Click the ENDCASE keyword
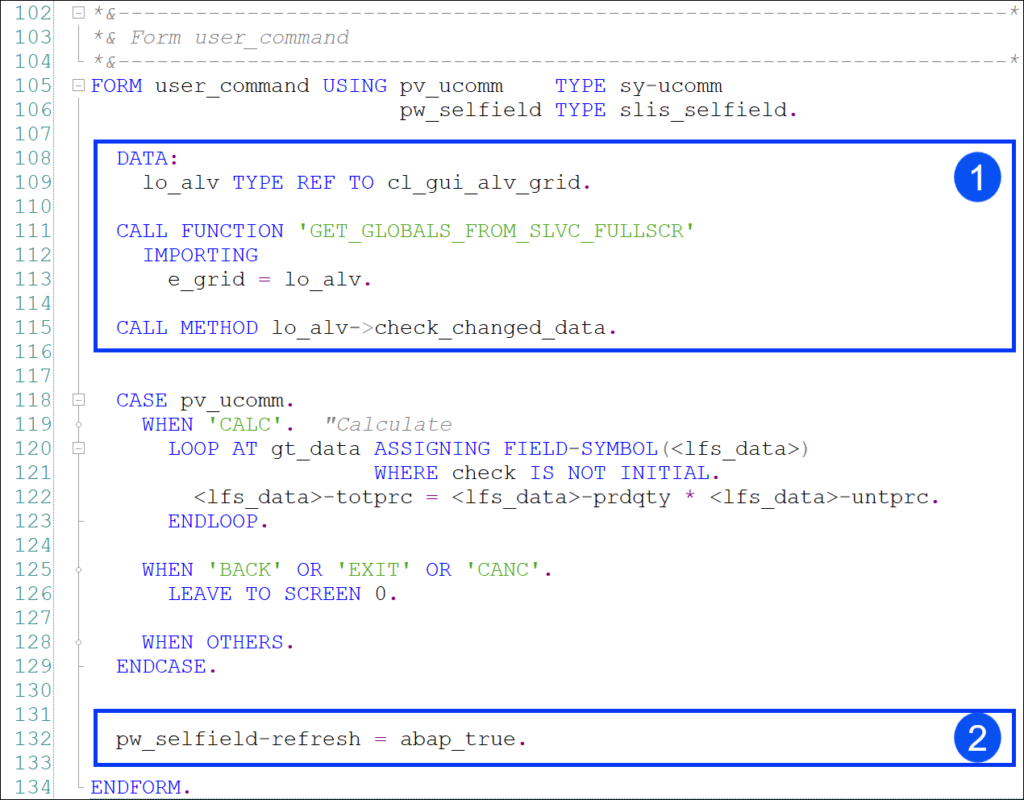 pyautogui.click(x=161, y=666)
